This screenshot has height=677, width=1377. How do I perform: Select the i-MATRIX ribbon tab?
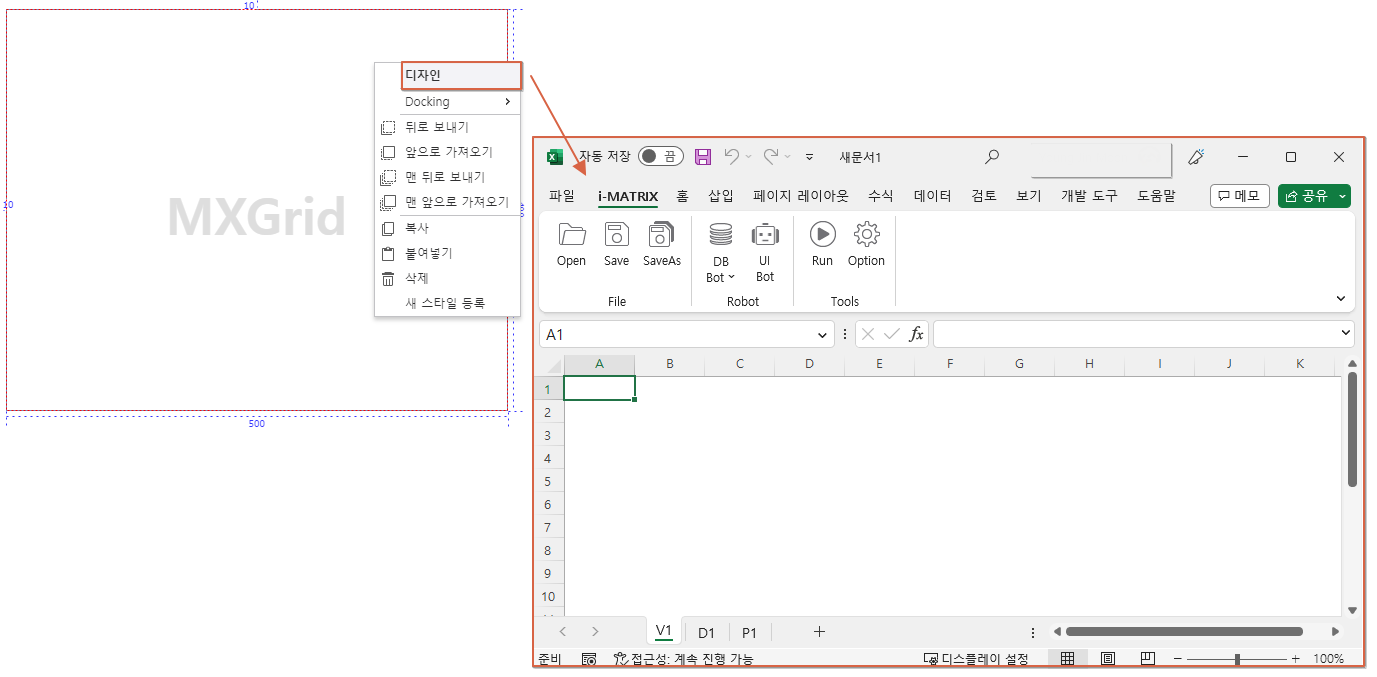(627, 197)
